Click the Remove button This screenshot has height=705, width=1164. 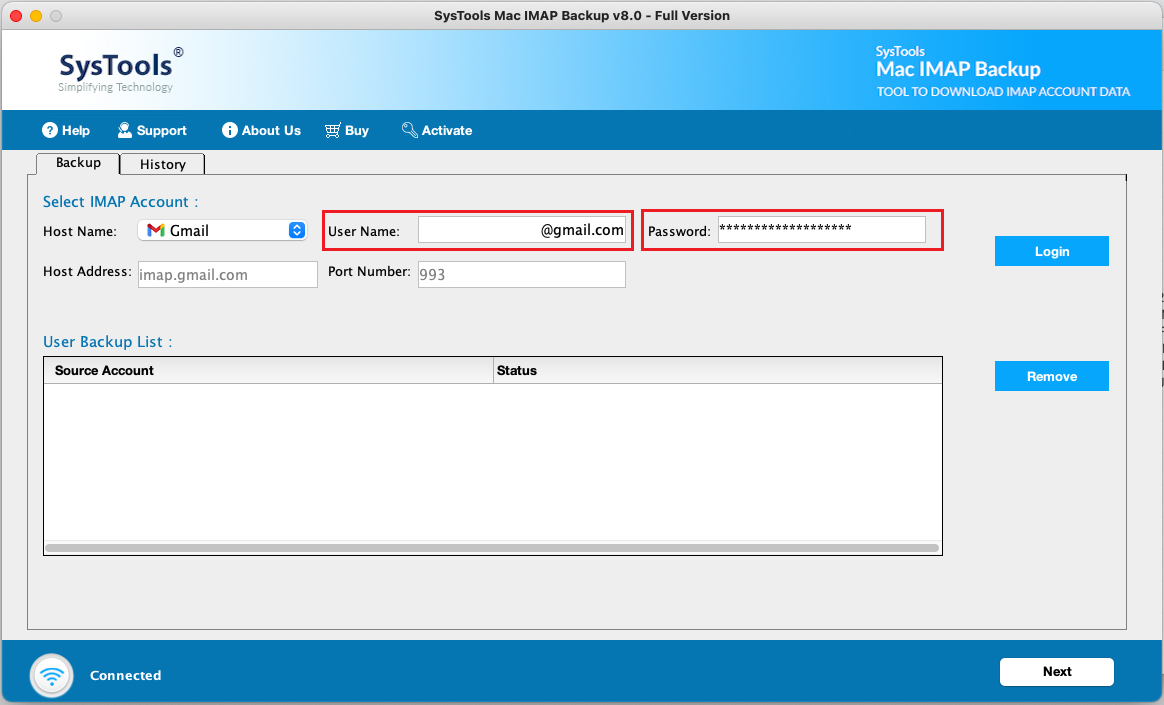[1052, 376]
